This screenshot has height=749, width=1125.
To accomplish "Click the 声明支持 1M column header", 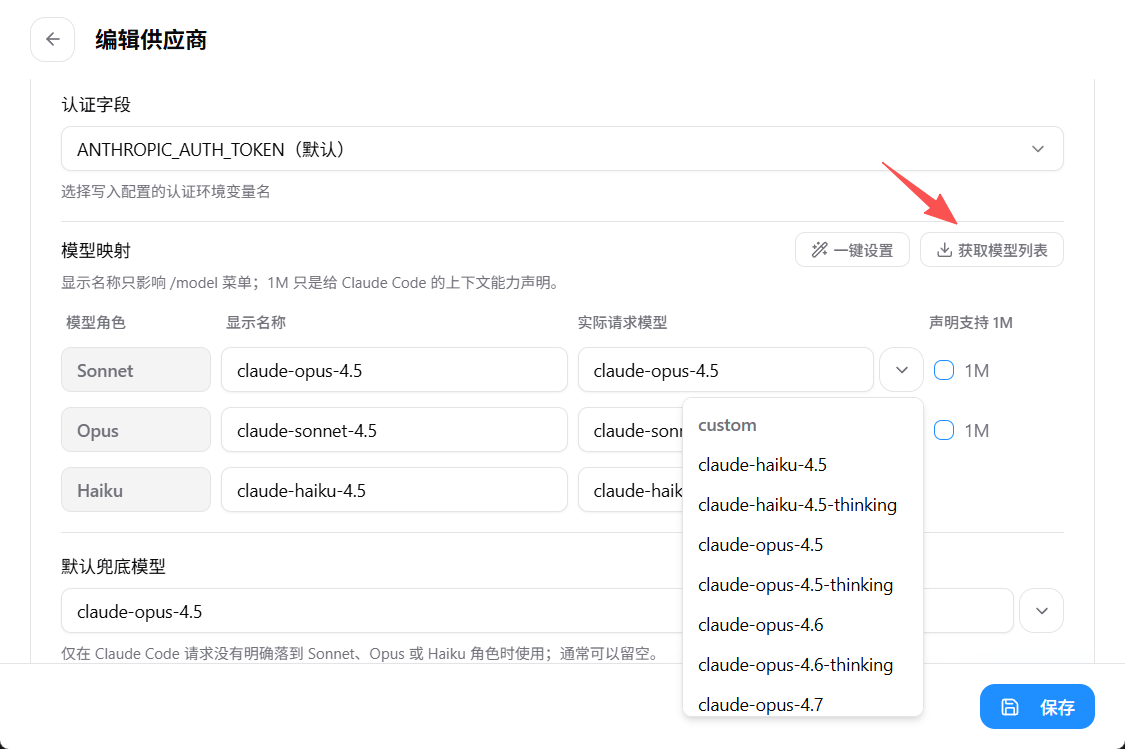I will click(970, 323).
